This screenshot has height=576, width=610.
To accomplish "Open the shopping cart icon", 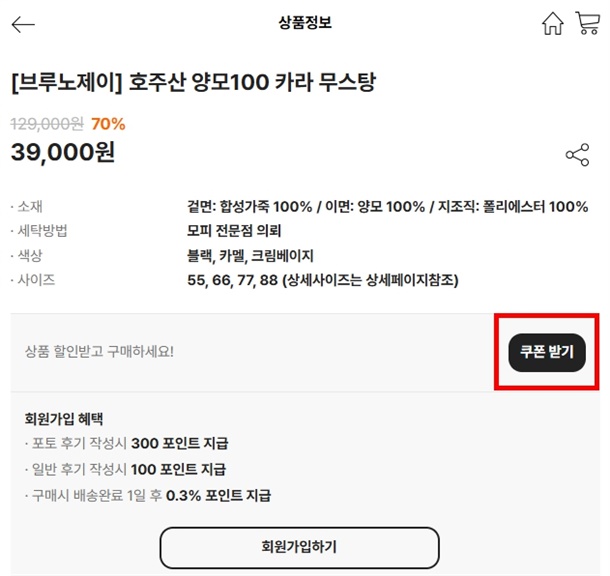I will (x=587, y=23).
